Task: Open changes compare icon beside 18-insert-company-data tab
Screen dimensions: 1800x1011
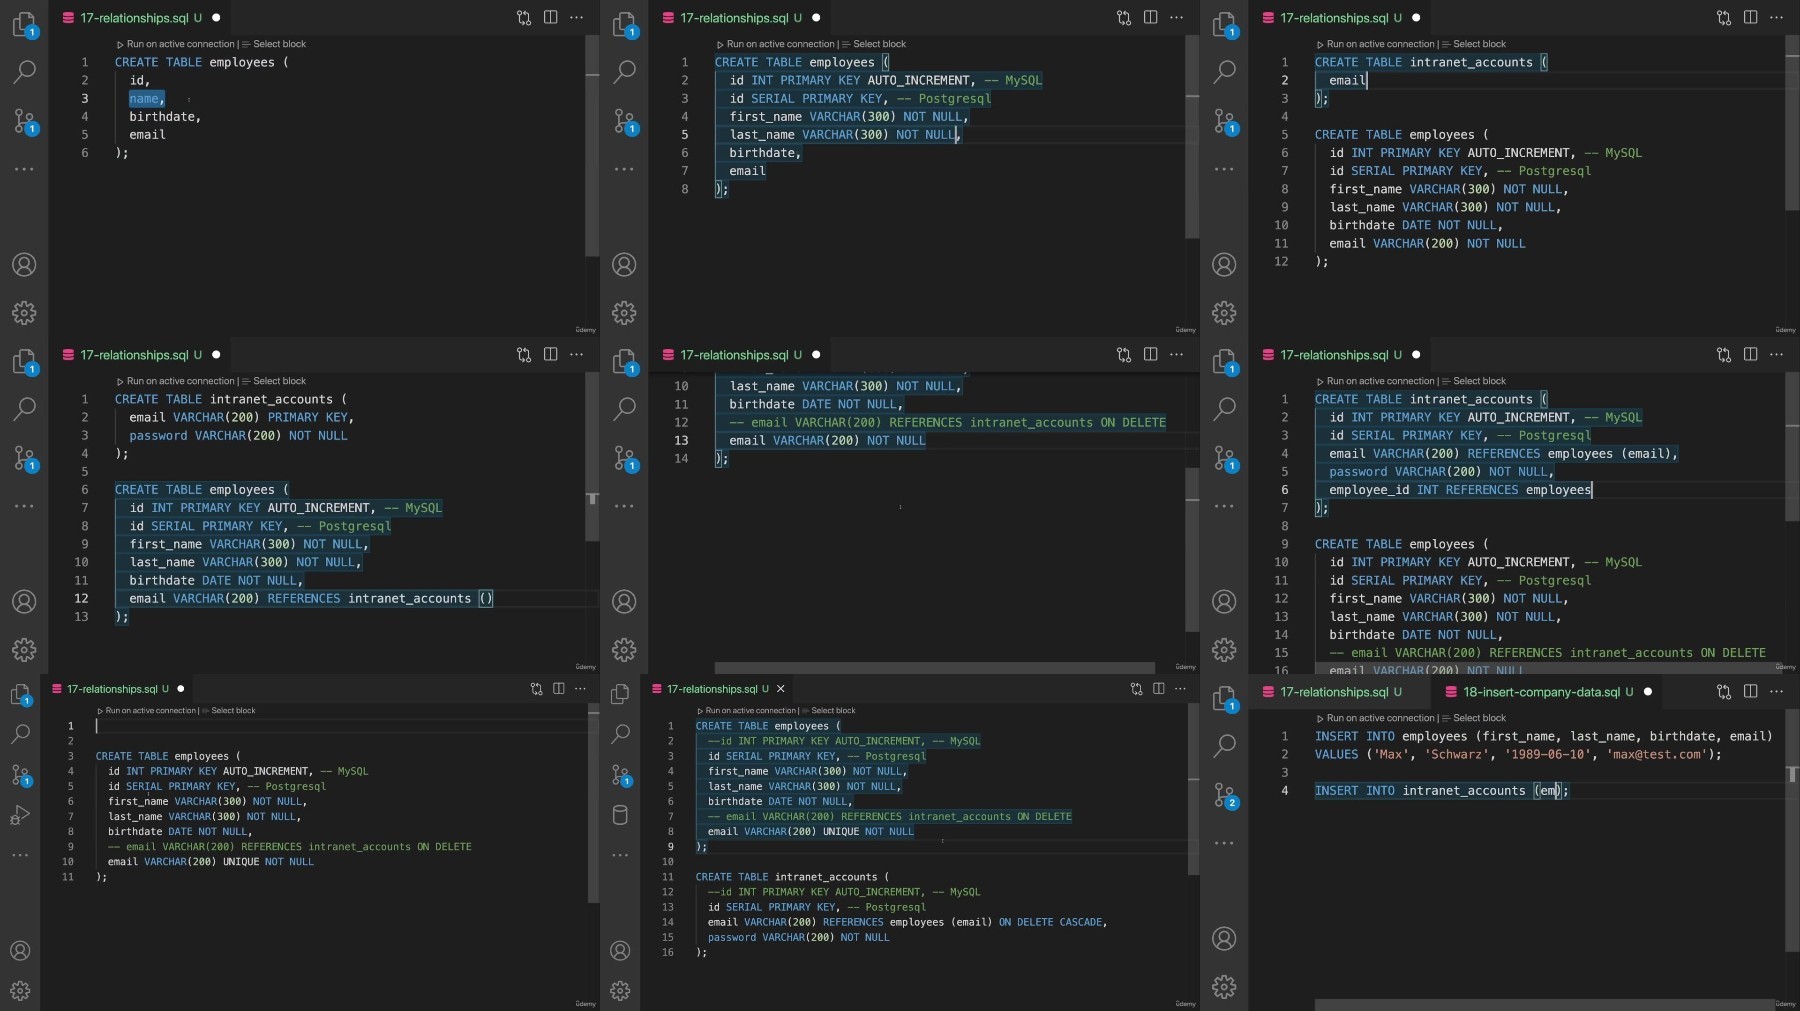Action: pos(1723,691)
